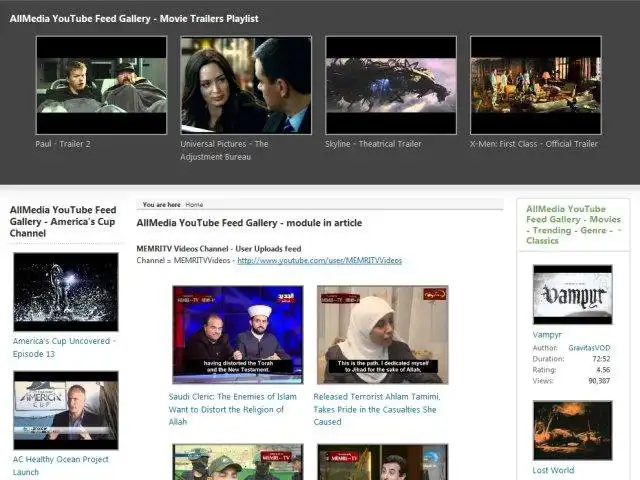Click the GravitasVOD author link
The height and width of the screenshot is (480, 640).
589,348
